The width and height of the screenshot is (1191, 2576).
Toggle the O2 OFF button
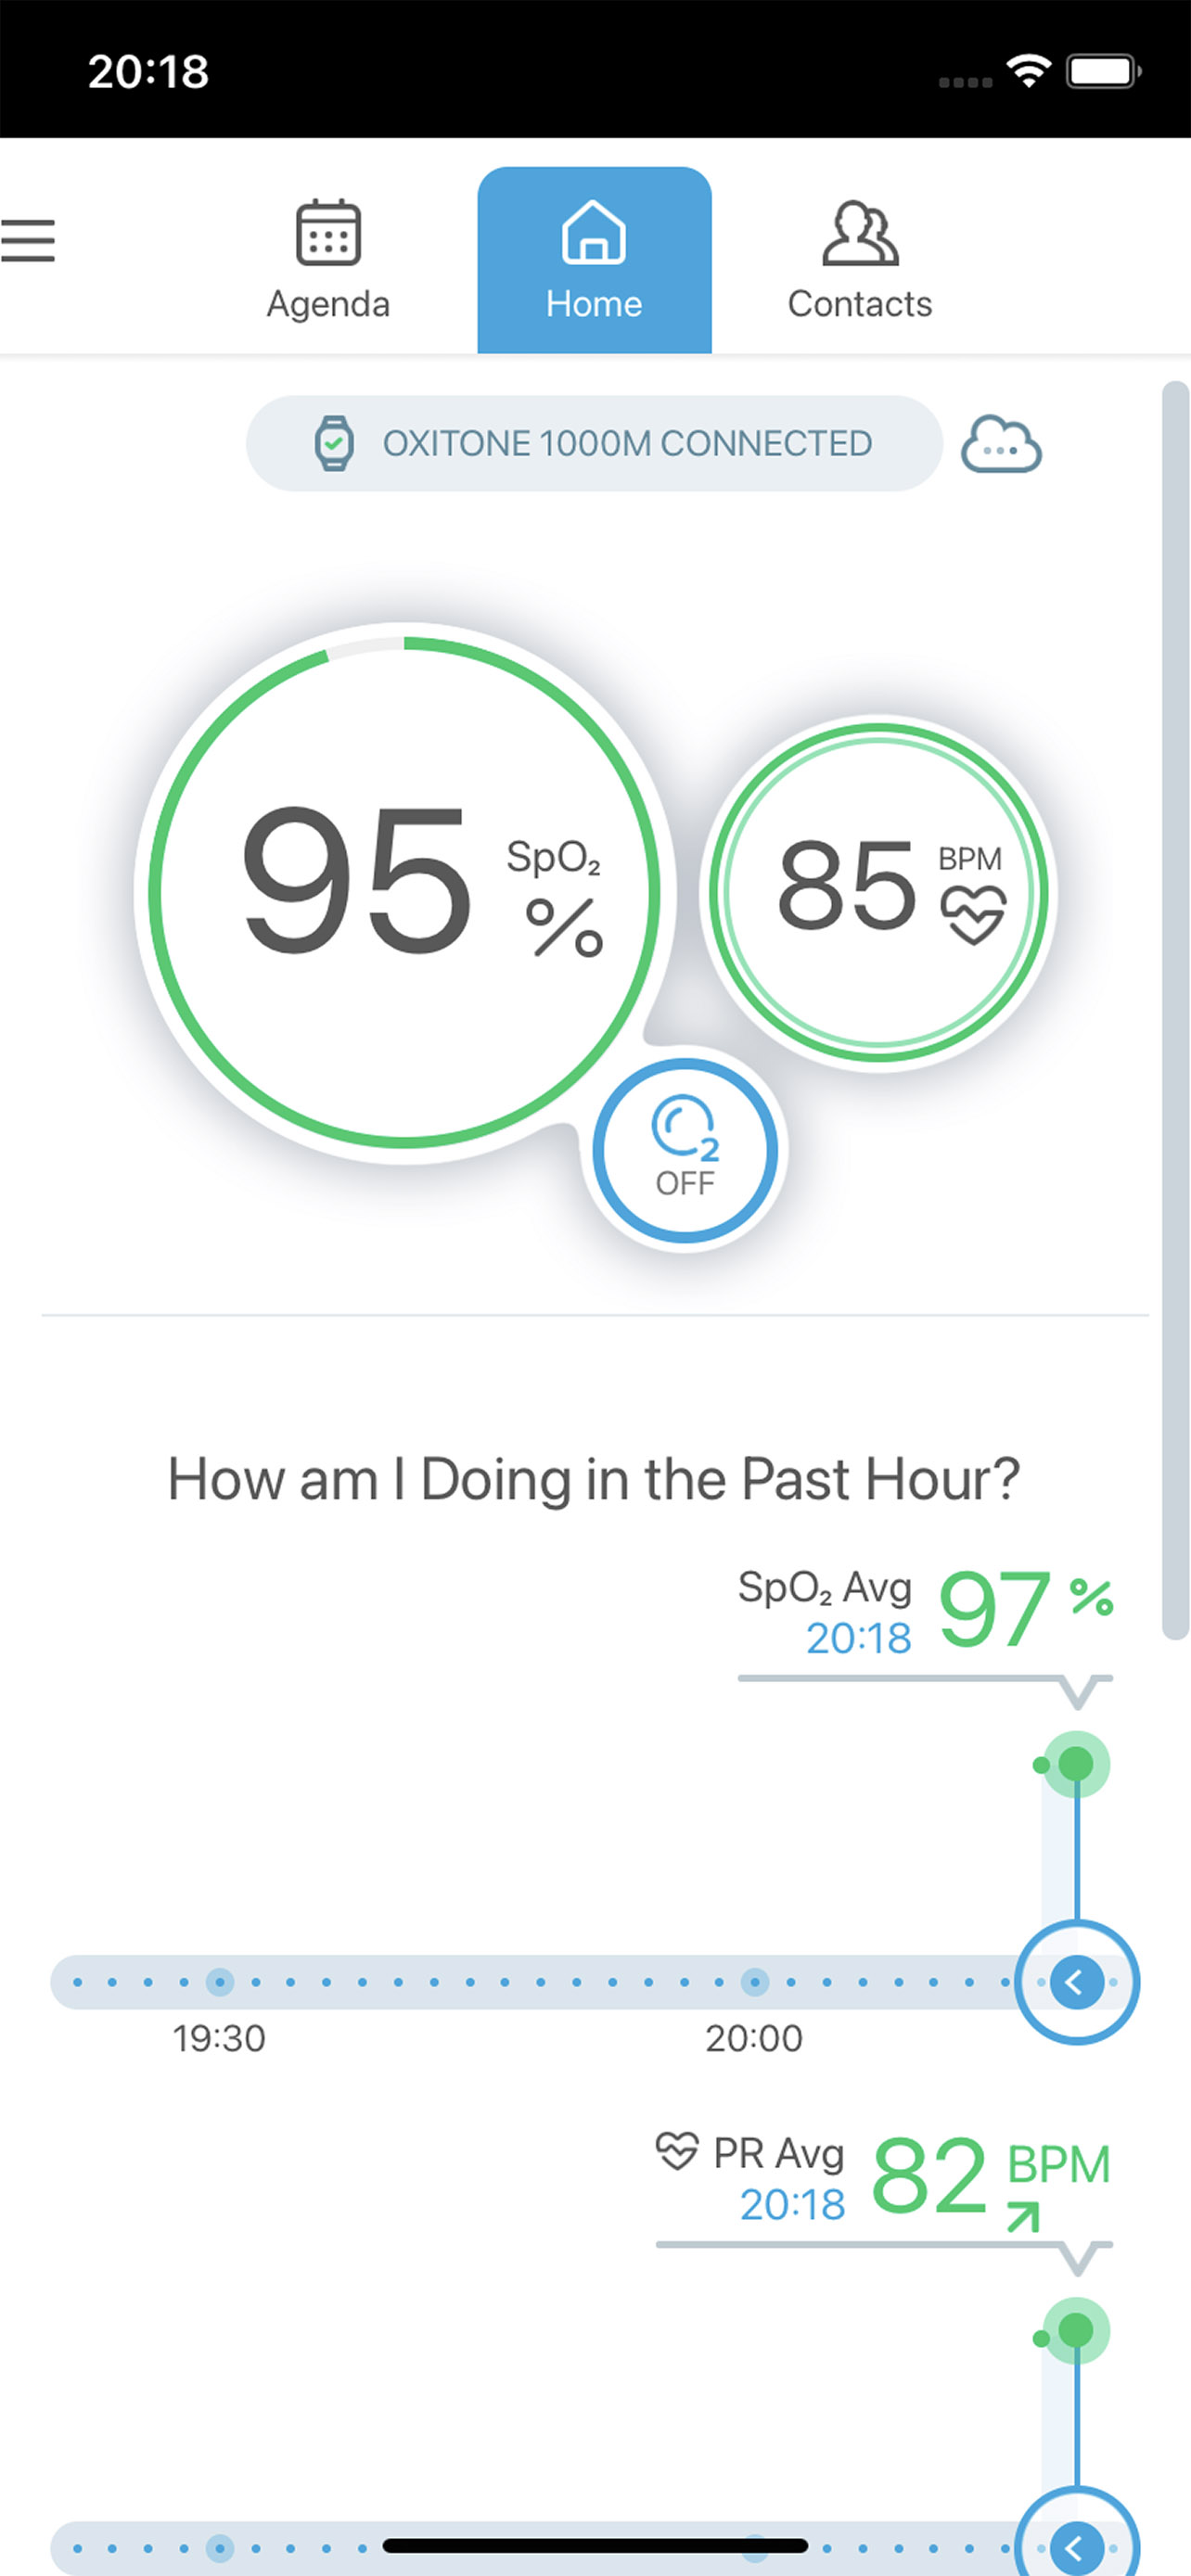pos(685,1150)
